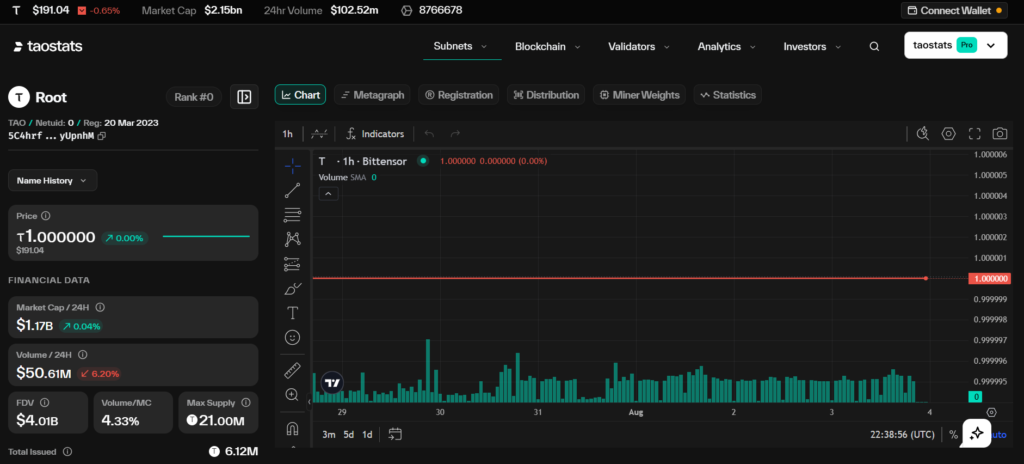Click the 1.000000 price label on axis
1024x464 pixels.
click(x=989, y=278)
